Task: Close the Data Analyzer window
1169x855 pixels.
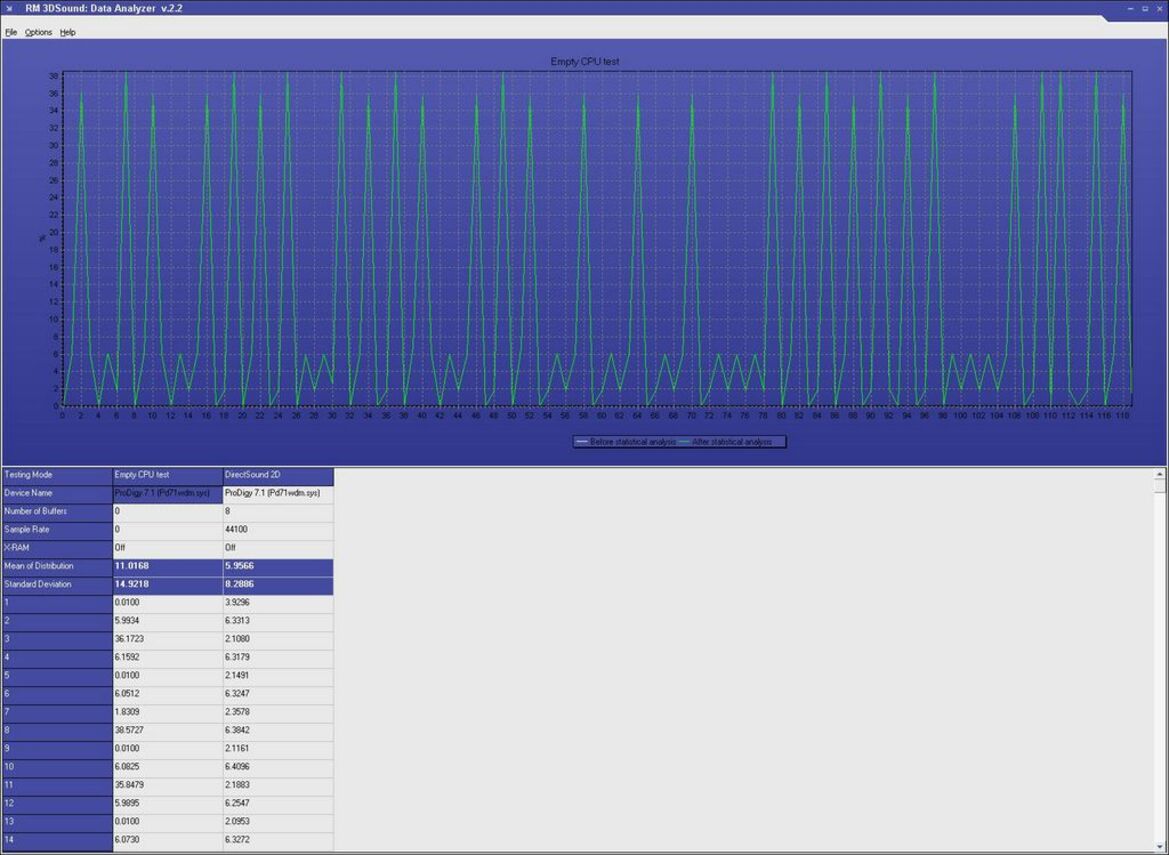Action: (1159, 8)
